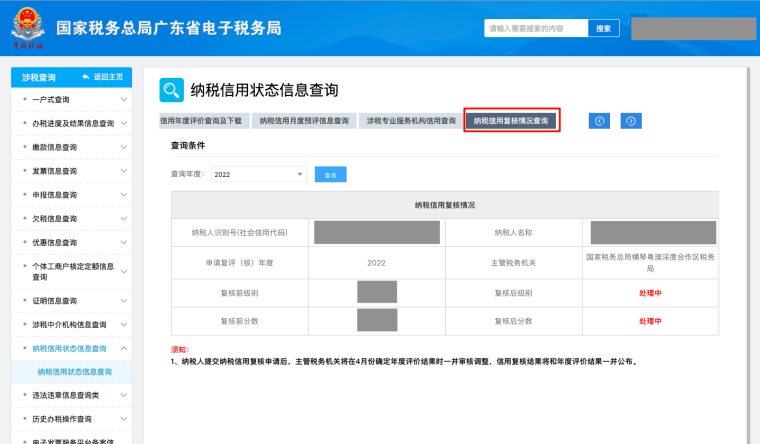Expand 发票信息查询 menu
Screen dimensions: 760x444
tap(71, 171)
